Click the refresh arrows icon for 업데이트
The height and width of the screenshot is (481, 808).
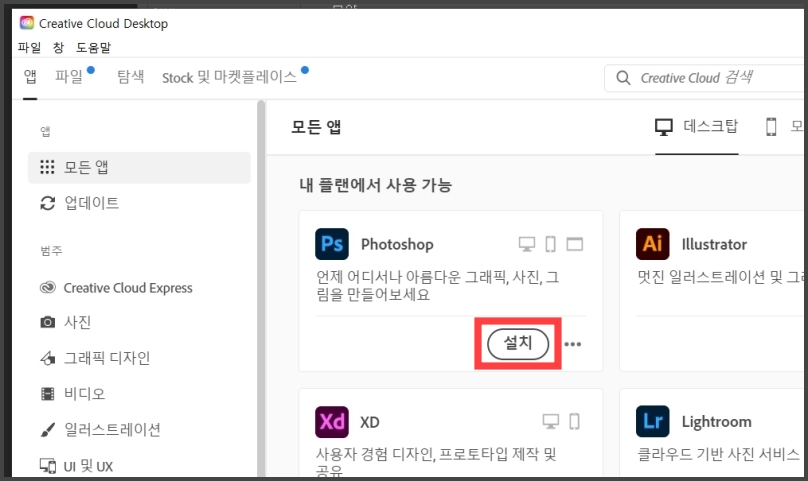pos(47,203)
